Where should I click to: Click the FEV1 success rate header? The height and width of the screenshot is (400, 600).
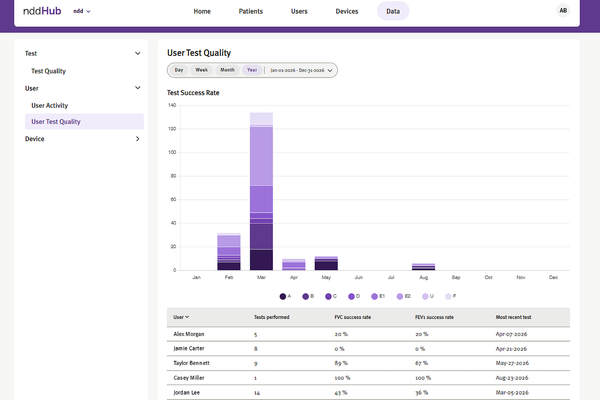(x=434, y=317)
